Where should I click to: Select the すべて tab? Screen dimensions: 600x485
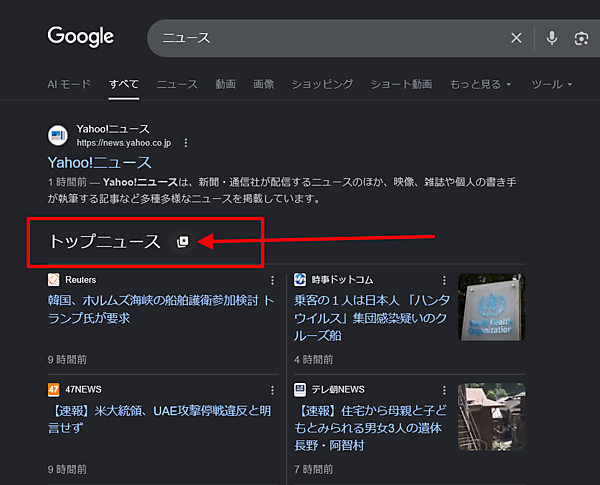pyautogui.click(x=124, y=84)
